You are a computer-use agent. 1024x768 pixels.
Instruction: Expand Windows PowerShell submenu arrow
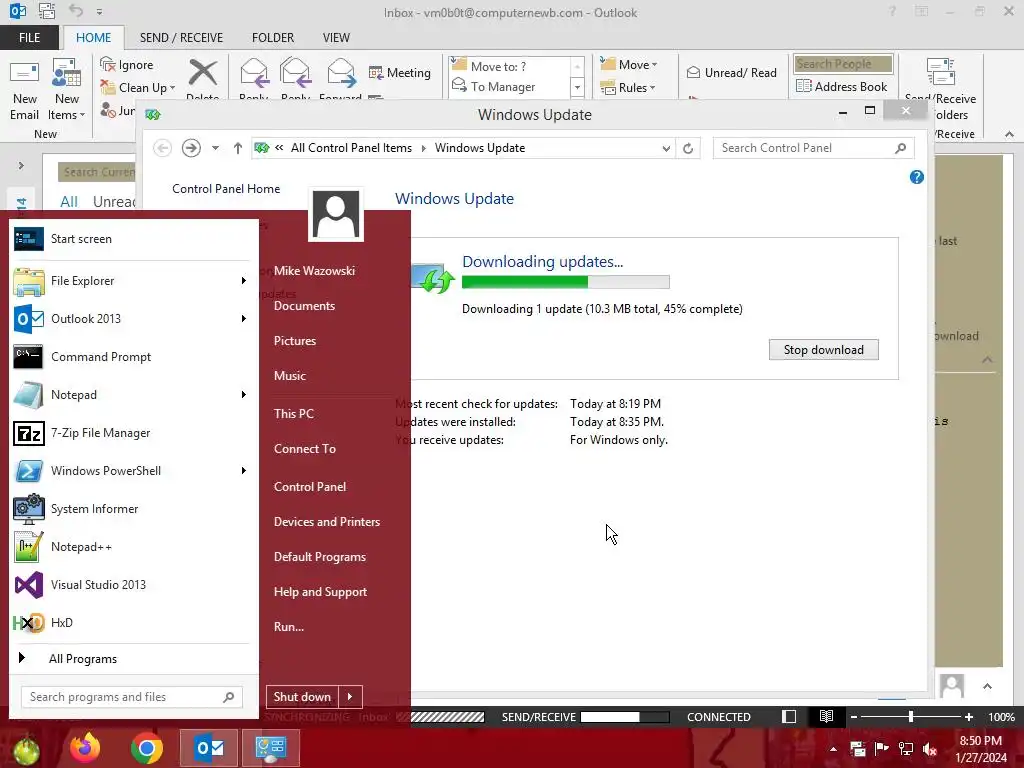click(244, 470)
